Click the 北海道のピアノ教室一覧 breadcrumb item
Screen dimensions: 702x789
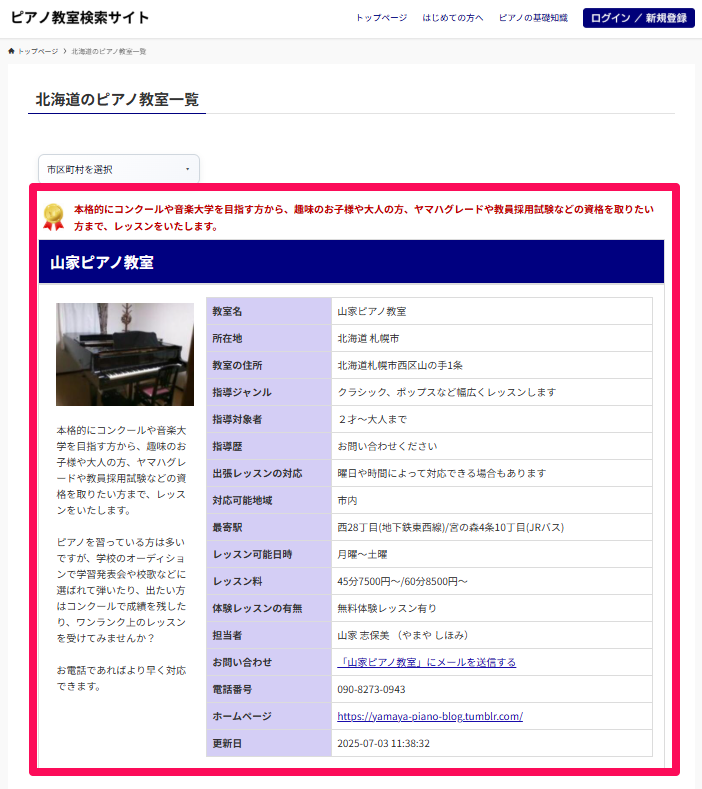pyautogui.click(x=109, y=50)
